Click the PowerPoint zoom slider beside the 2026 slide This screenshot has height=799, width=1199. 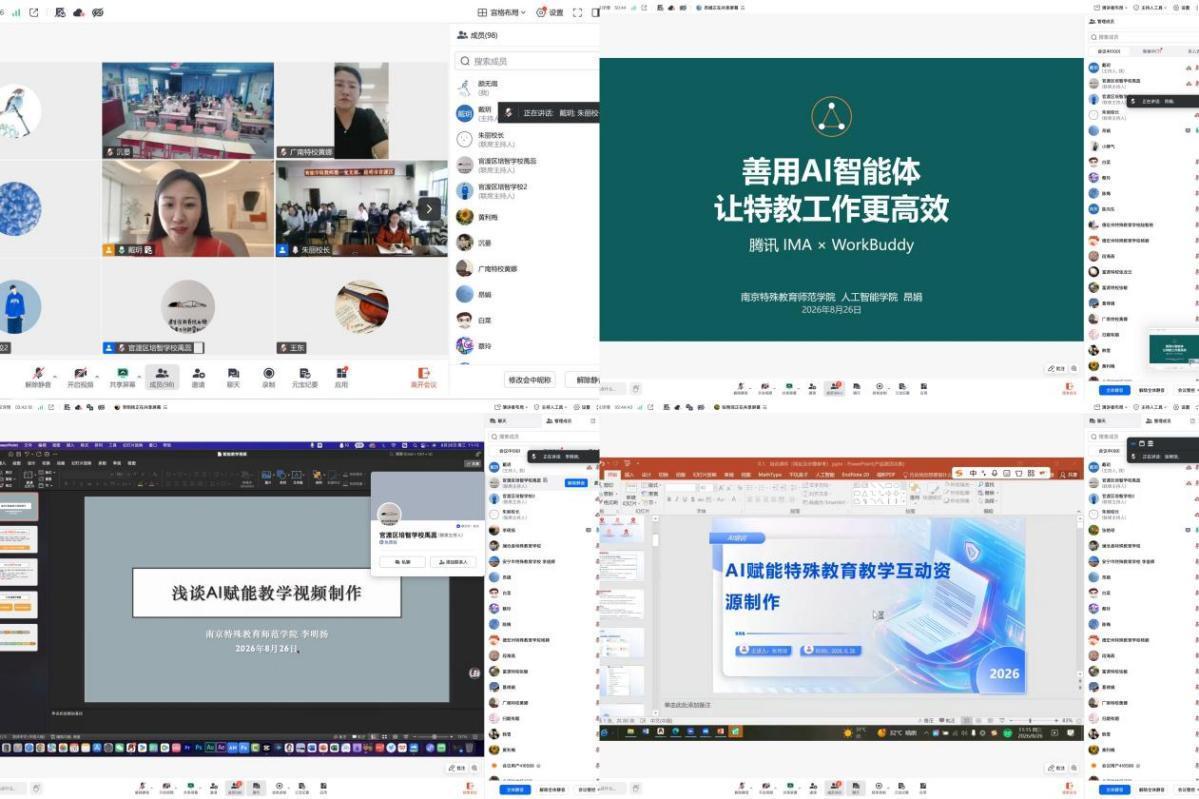click(1030, 720)
